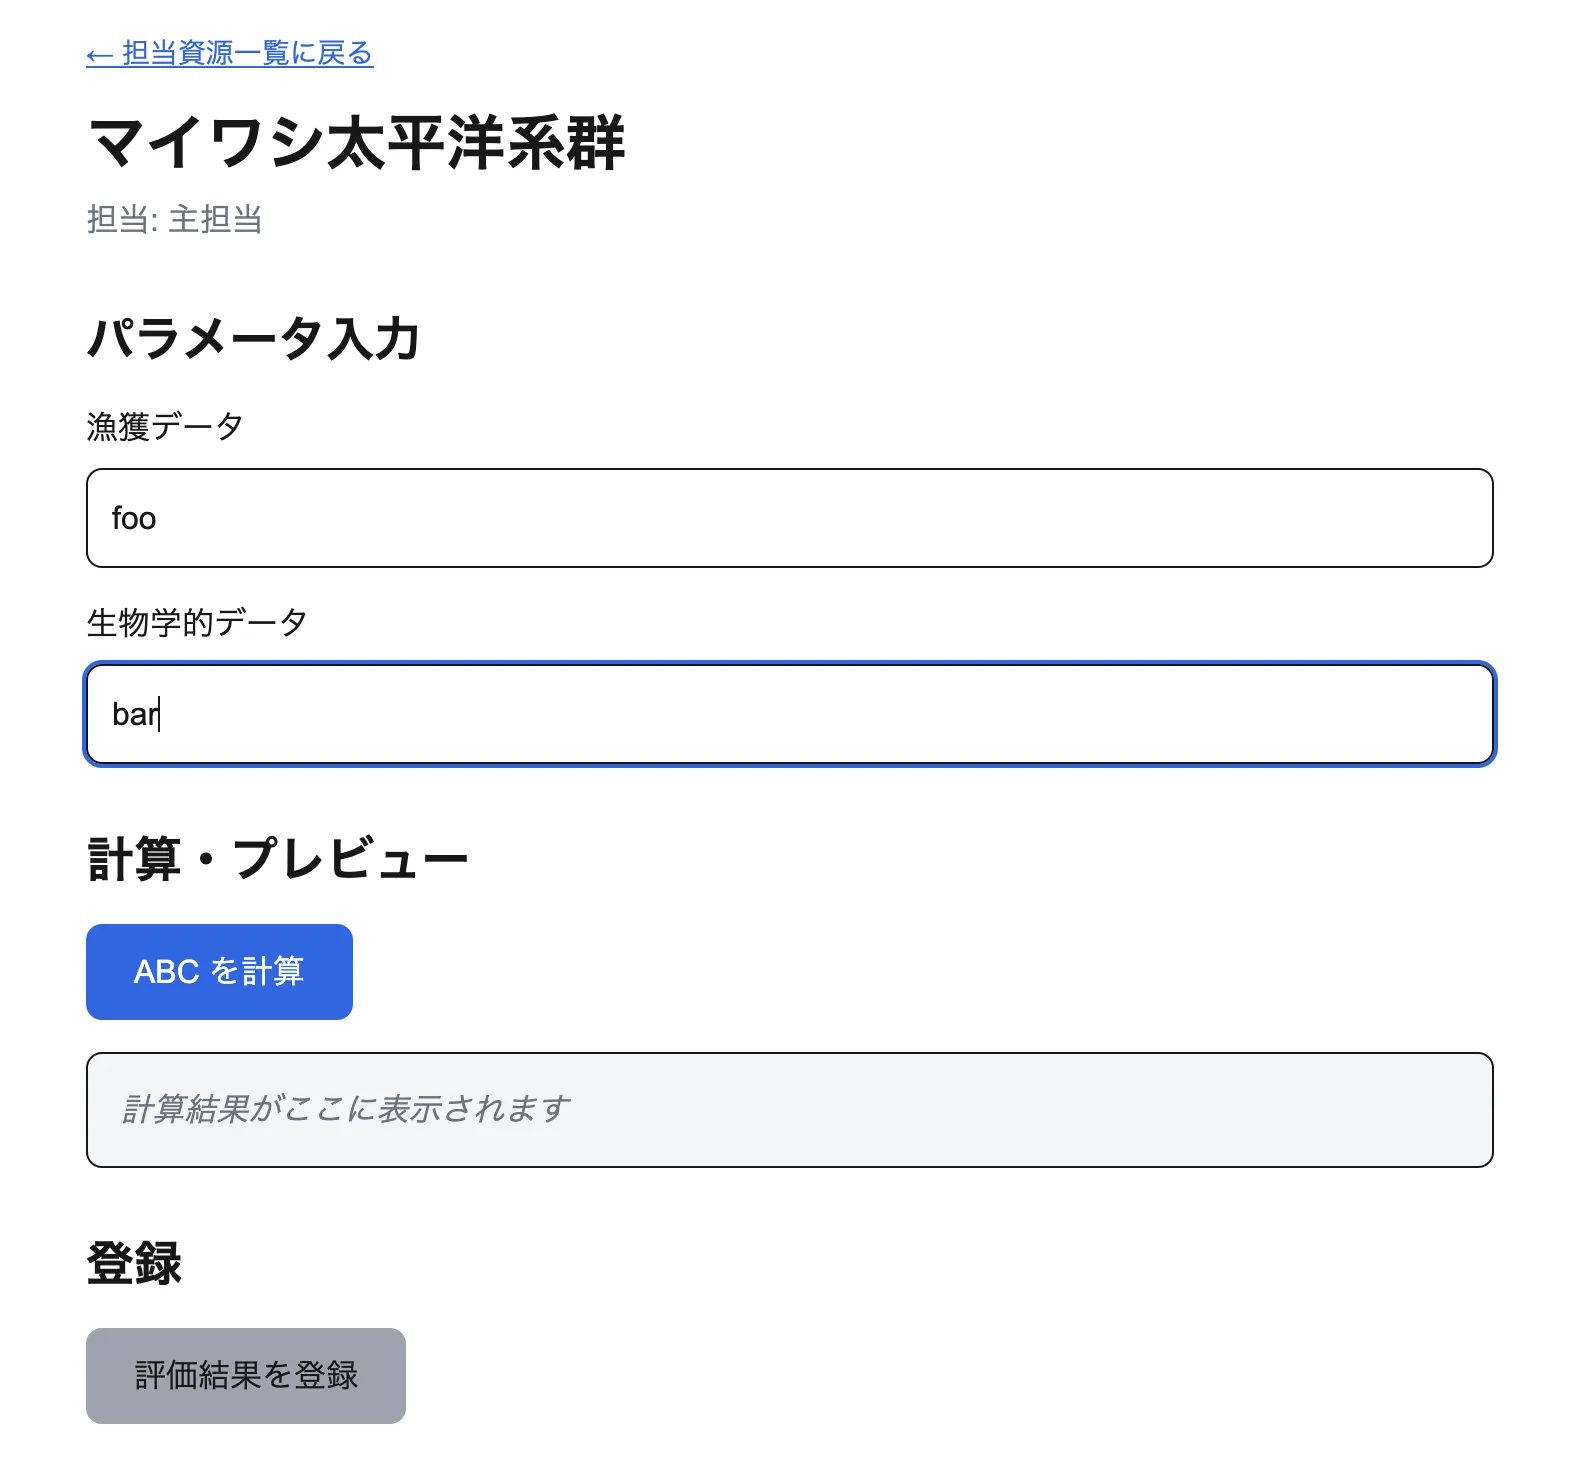Trigger the blue calculation button
The height and width of the screenshot is (1464, 1584).
(219, 970)
